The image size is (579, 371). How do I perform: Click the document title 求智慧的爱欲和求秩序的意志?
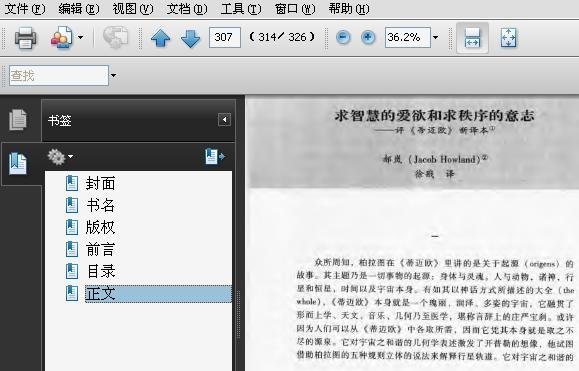coord(435,116)
